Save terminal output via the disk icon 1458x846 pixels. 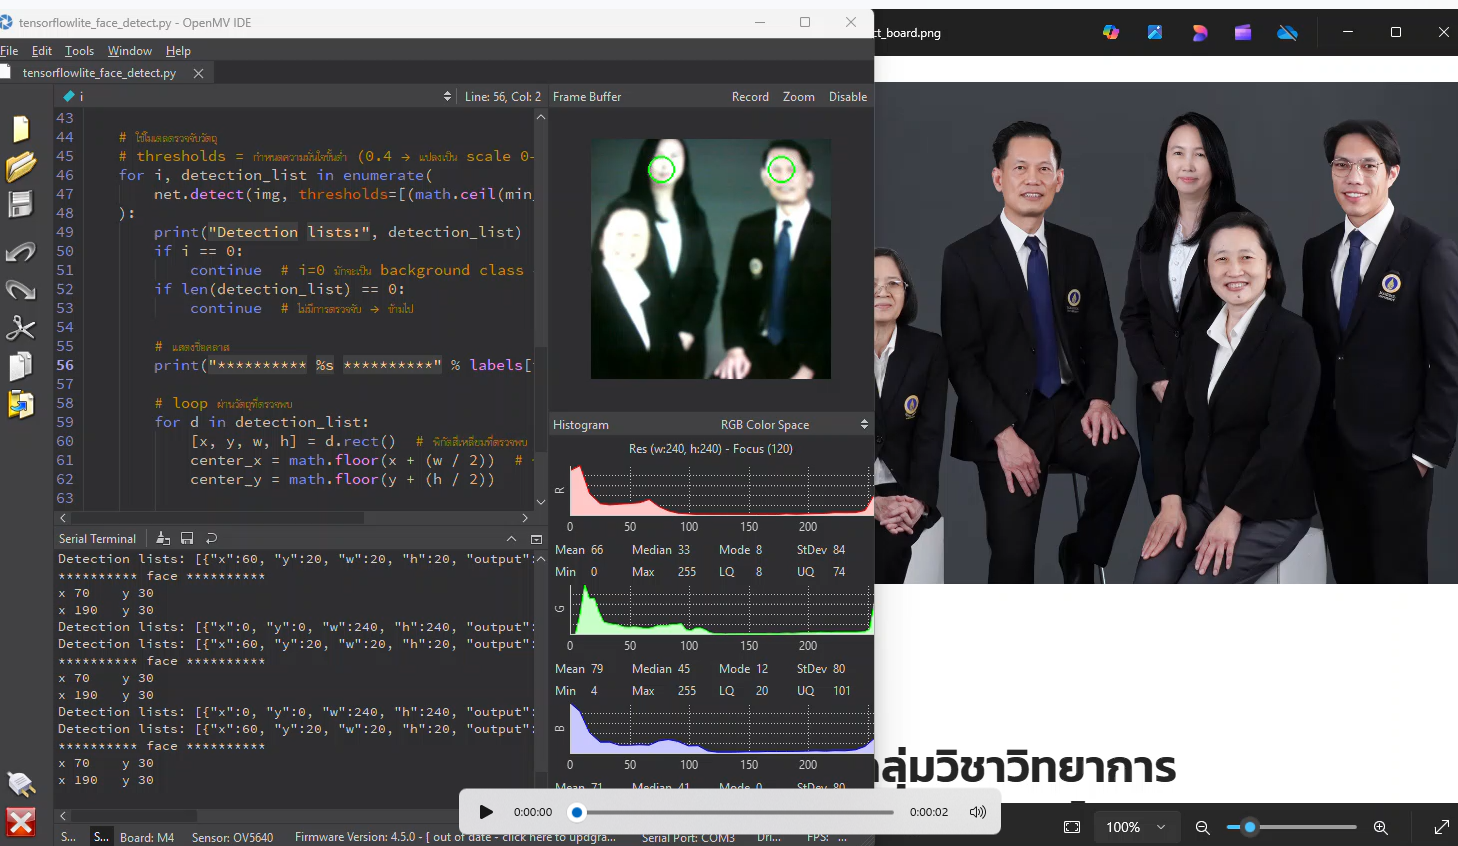click(x=187, y=538)
